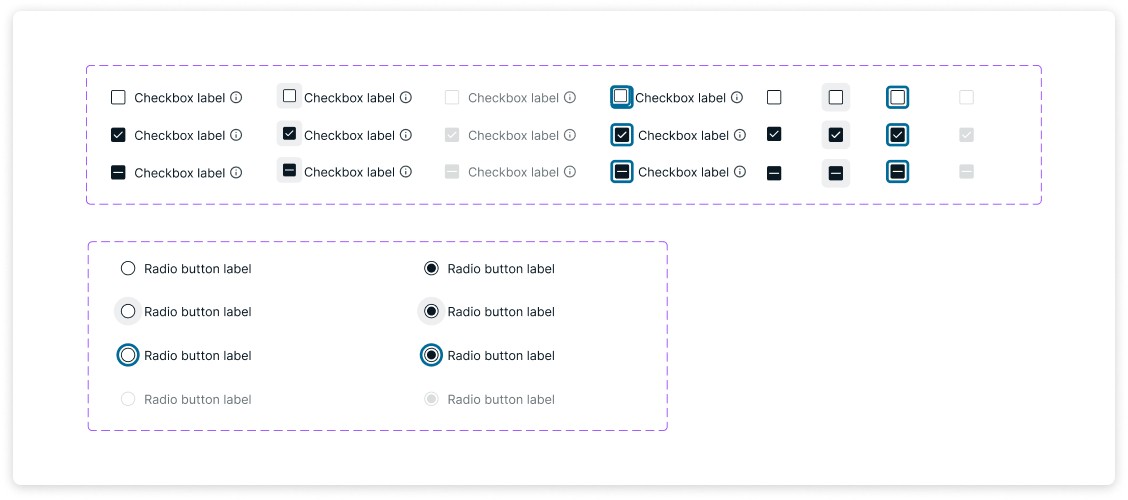Tick the default unchecked labeled checkbox
The width and height of the screenshot is (1128, 500).
point(119,97)
